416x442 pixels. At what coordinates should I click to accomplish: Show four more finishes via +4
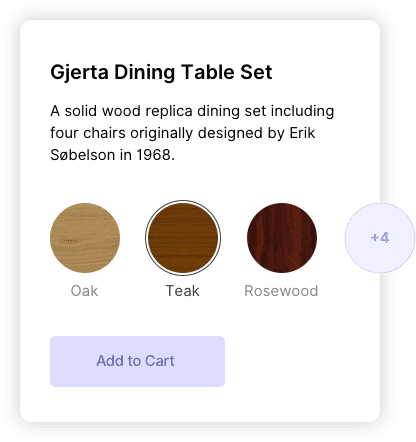tap(380, 238)
